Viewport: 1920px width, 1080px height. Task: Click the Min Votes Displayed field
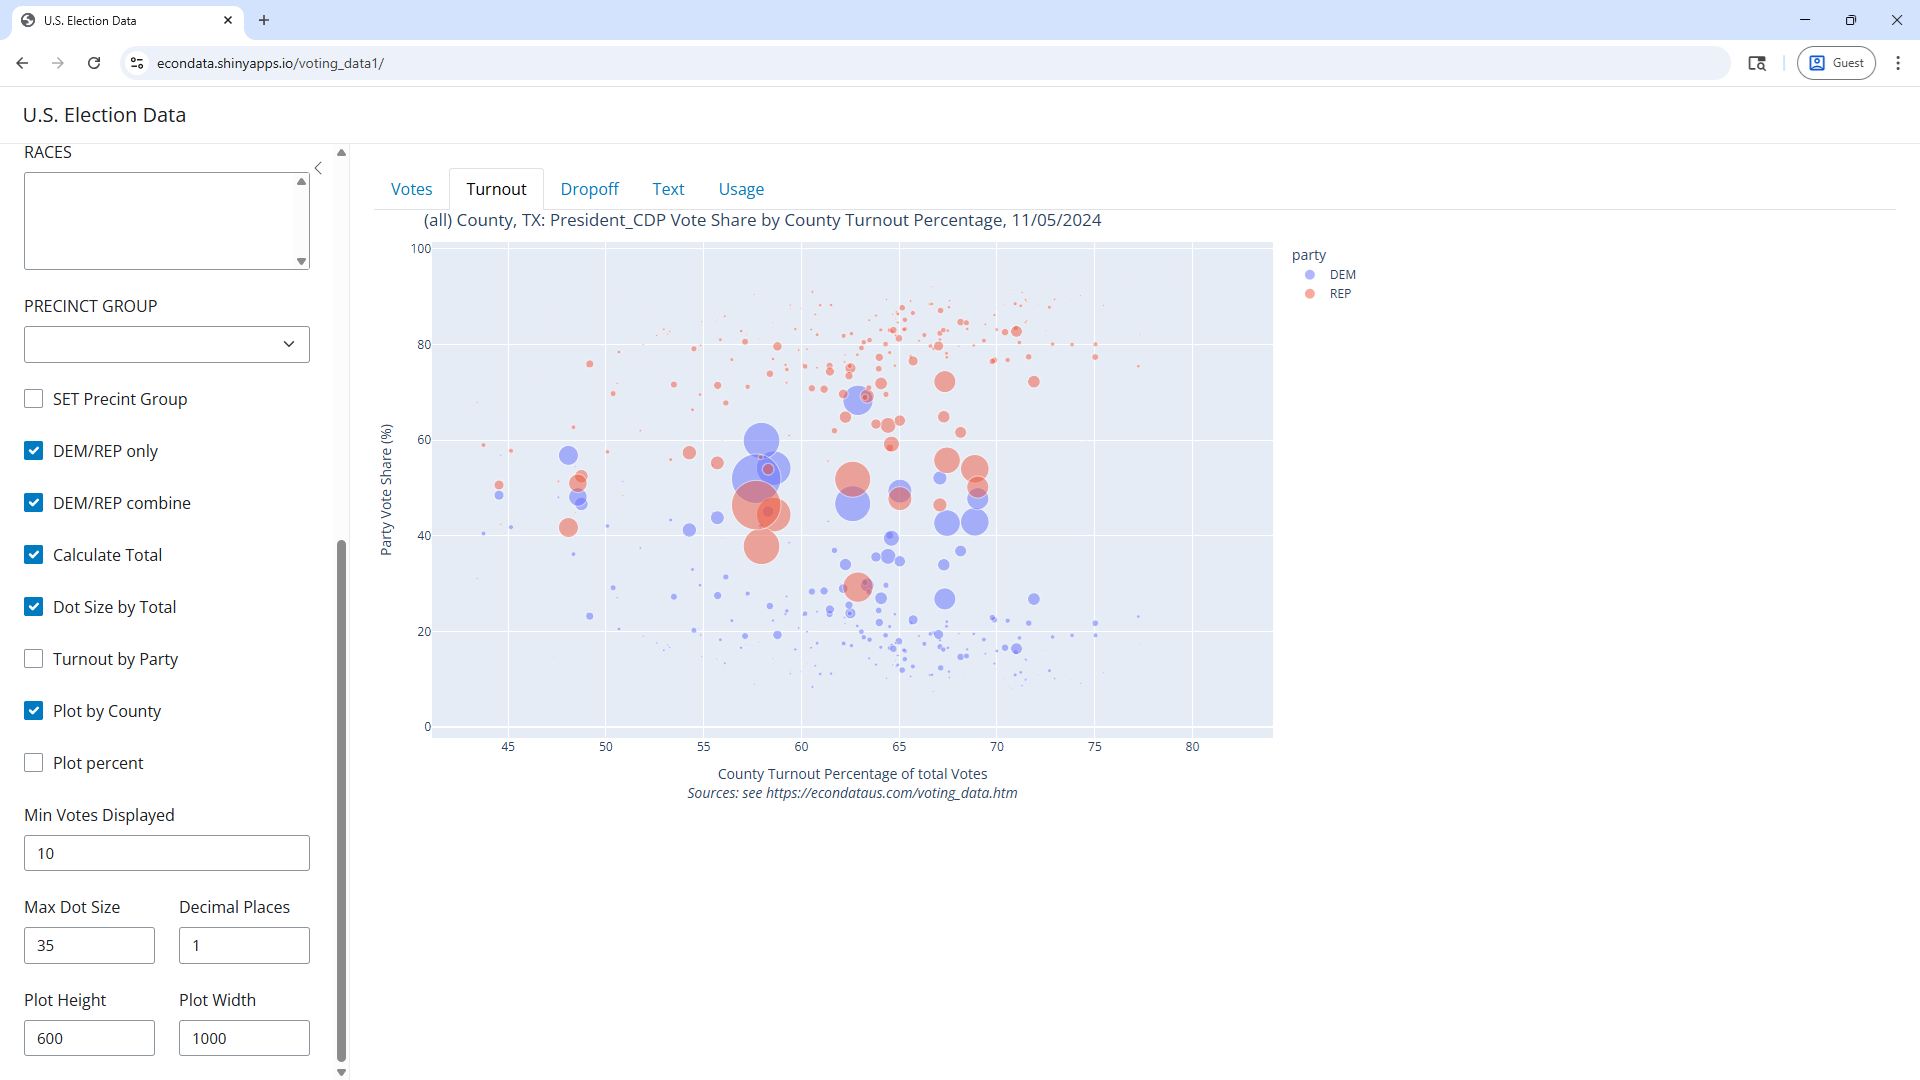click(x=167, y=853)
